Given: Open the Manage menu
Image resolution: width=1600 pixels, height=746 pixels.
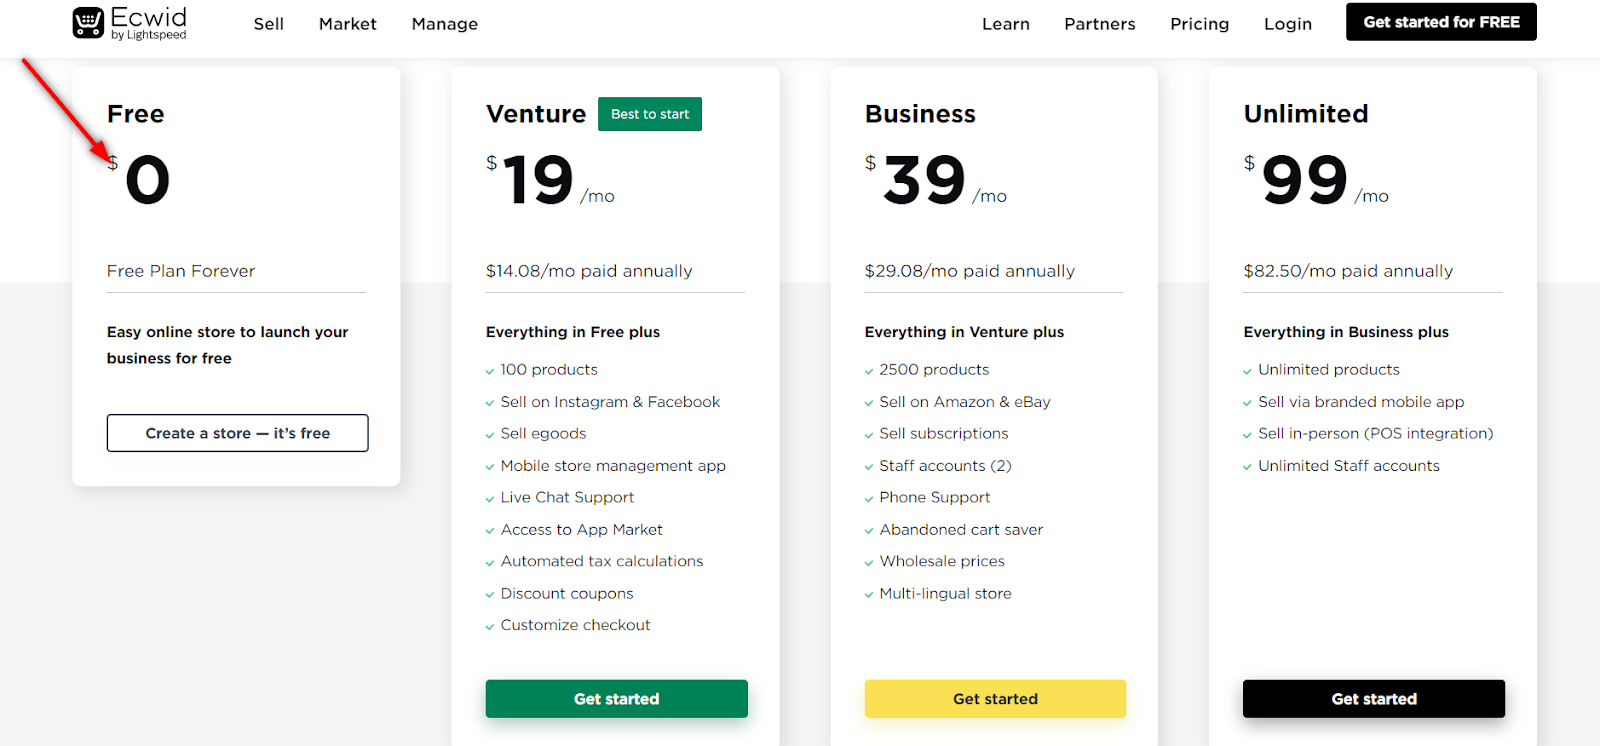Looking at the screenshot, I should 444,23.
